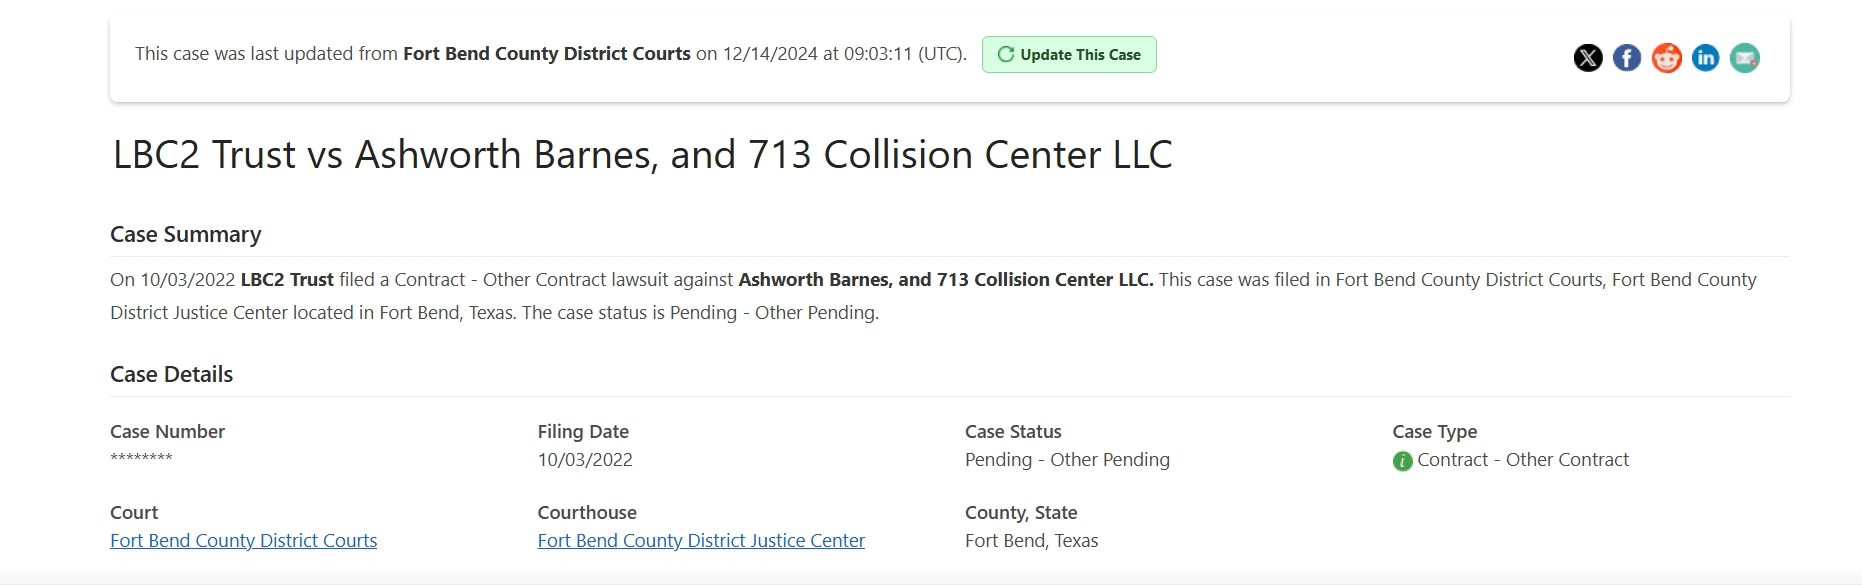This screenshot has width=1862, height=585.
Task: Click the Case Details heading
Action: click(171, 374)
